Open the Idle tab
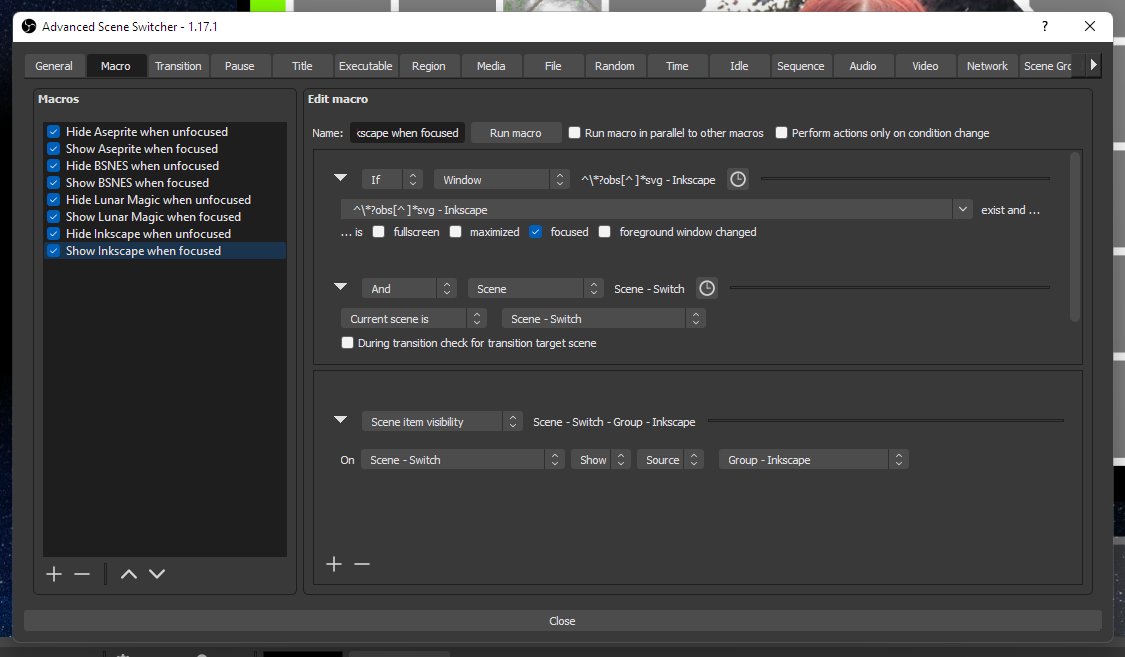Screen dimensions: 1125x657 (x=739, y=66)
